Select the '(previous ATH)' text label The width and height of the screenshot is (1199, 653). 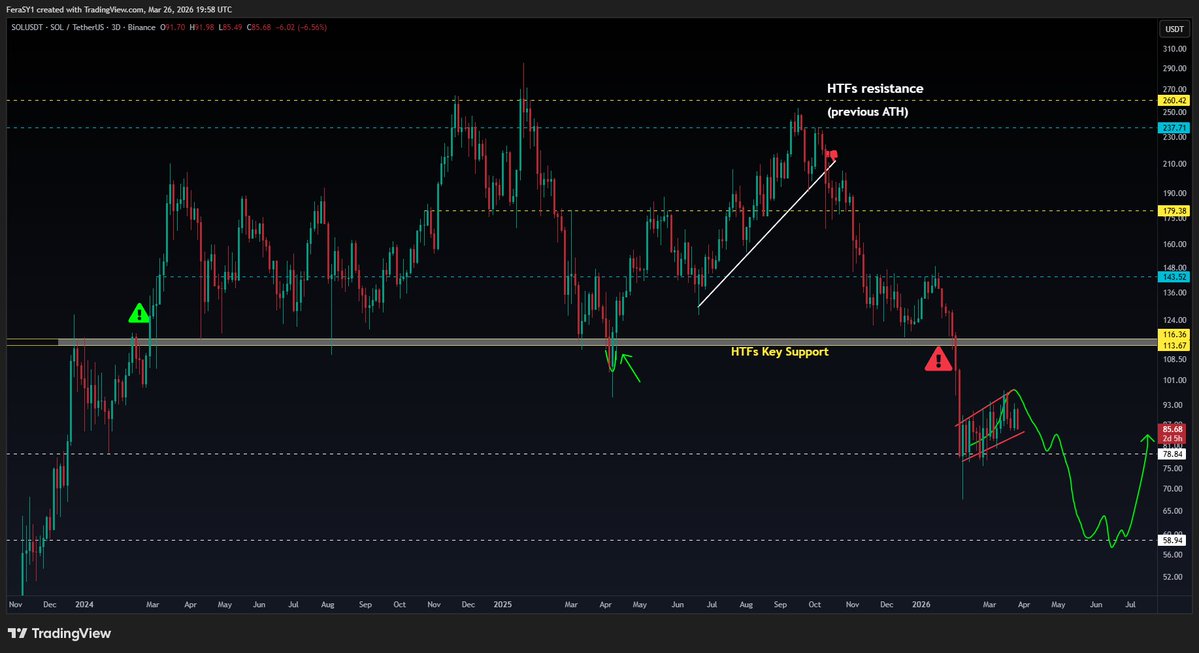pyautogui.click(x=867, y=112)
